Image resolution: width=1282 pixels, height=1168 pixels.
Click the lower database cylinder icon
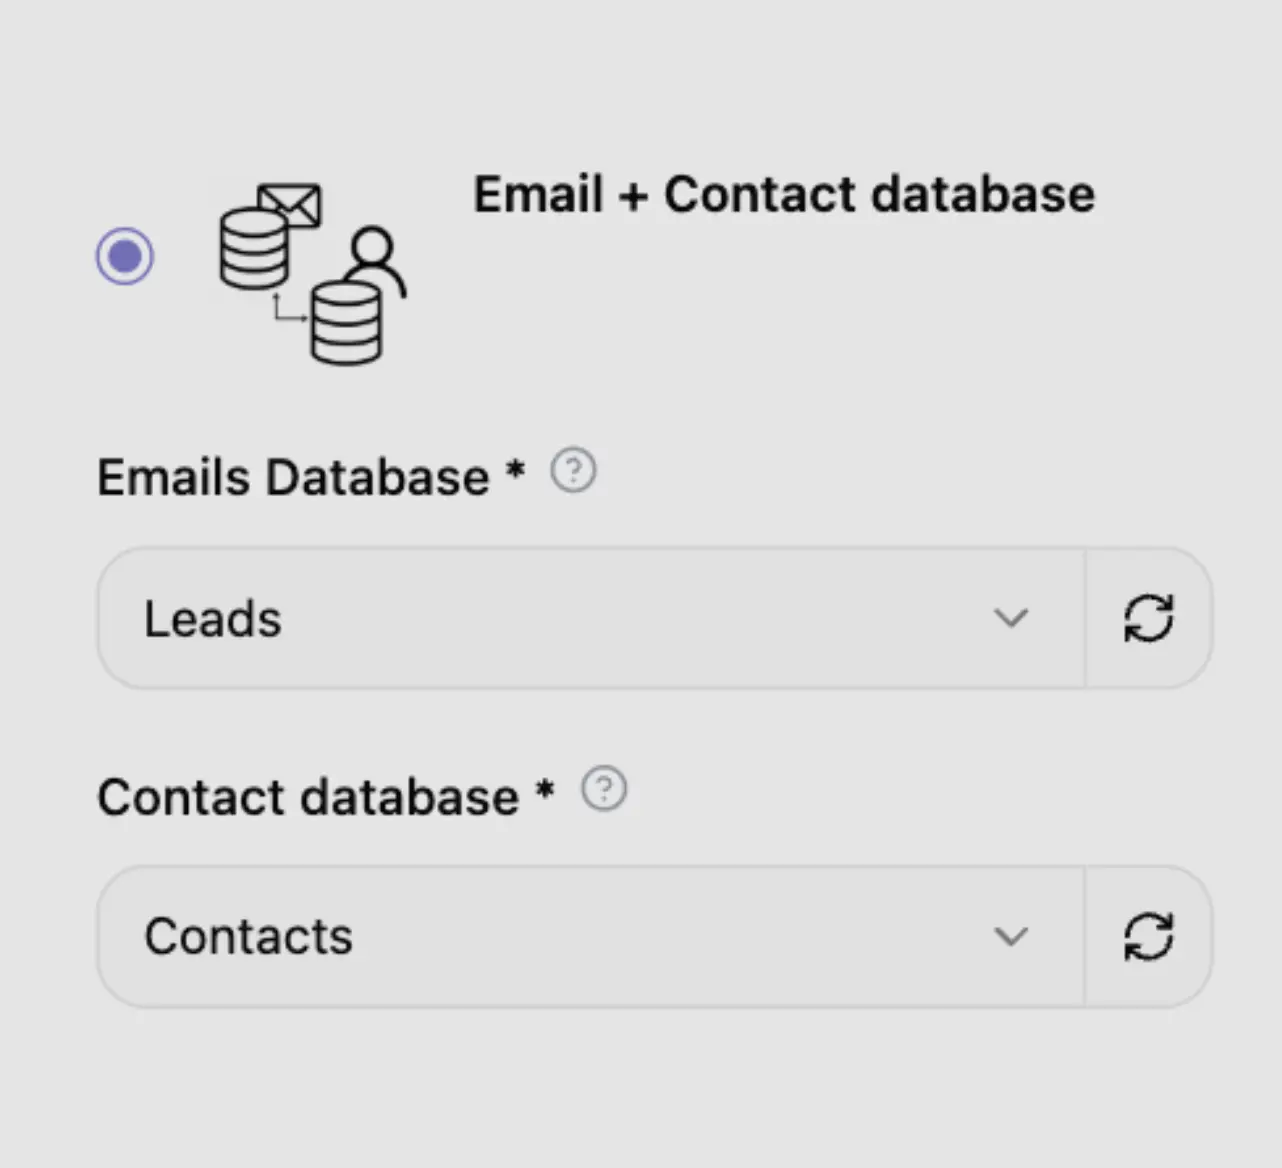(346, 322)
